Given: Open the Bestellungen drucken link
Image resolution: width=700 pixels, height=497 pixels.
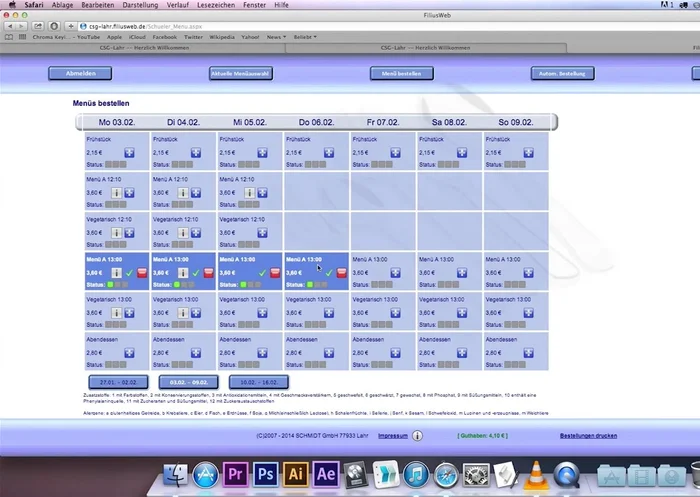Looking at the screenshot, I should (595, 436).
